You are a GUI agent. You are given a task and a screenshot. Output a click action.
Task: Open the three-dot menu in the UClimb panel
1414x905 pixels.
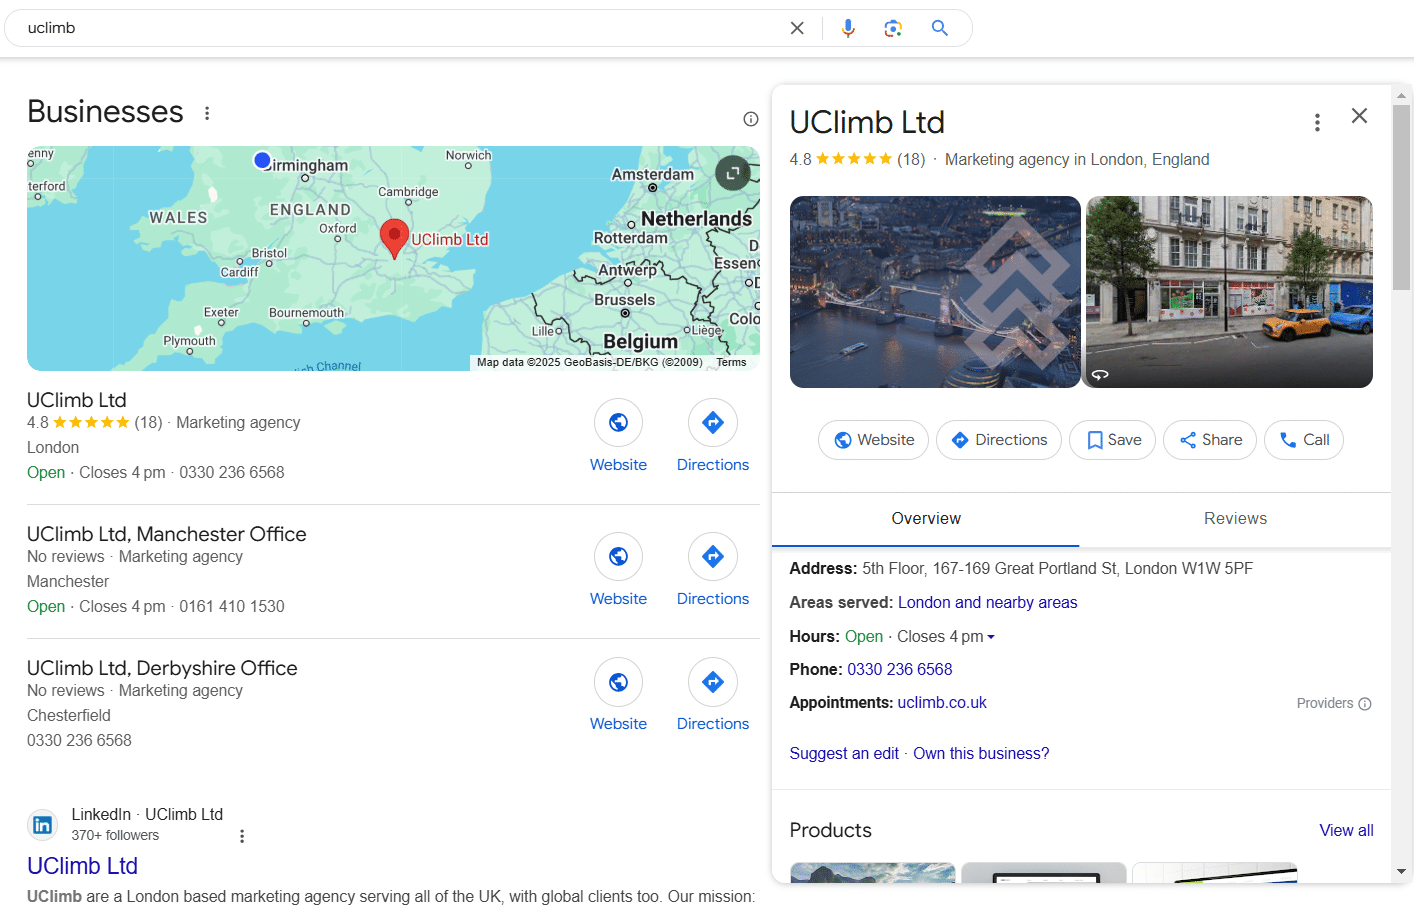[1317, 121]
